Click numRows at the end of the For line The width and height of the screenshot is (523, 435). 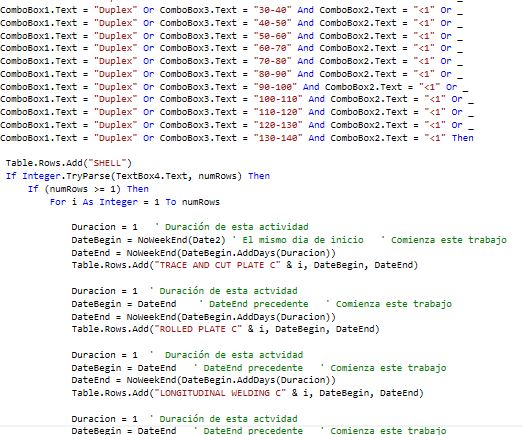201,202
